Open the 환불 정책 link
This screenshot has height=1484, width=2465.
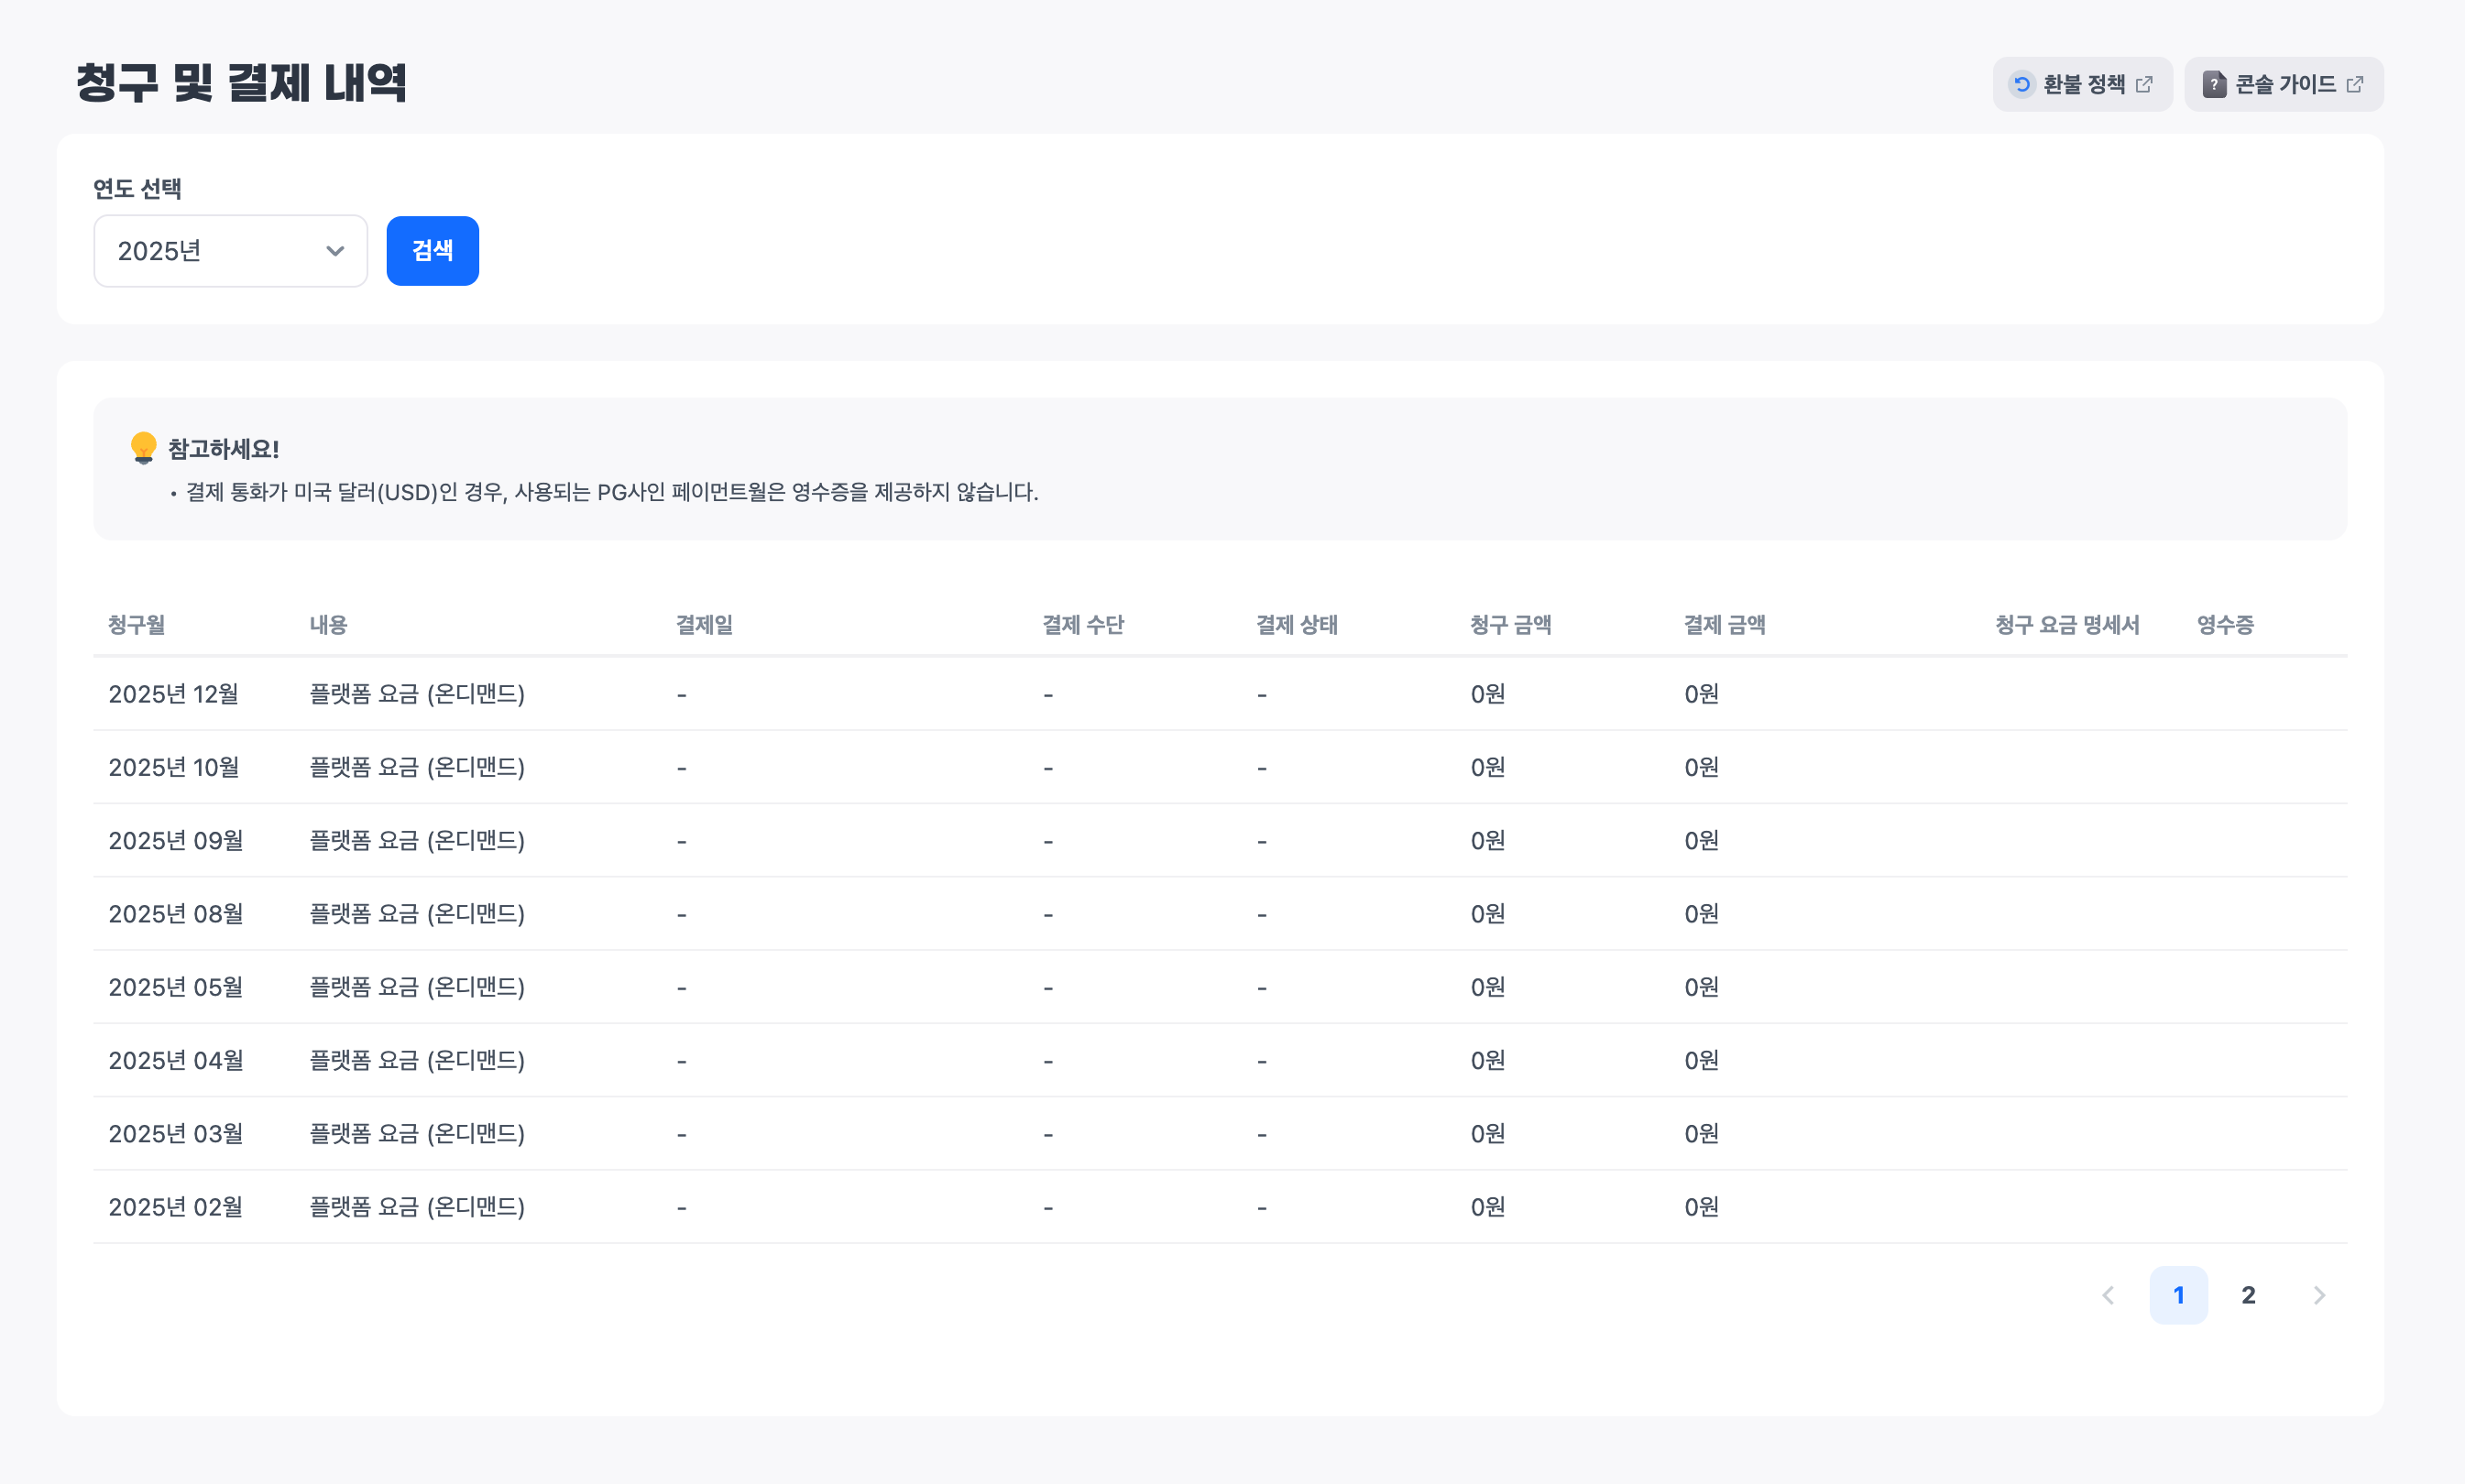(2084, 85)
